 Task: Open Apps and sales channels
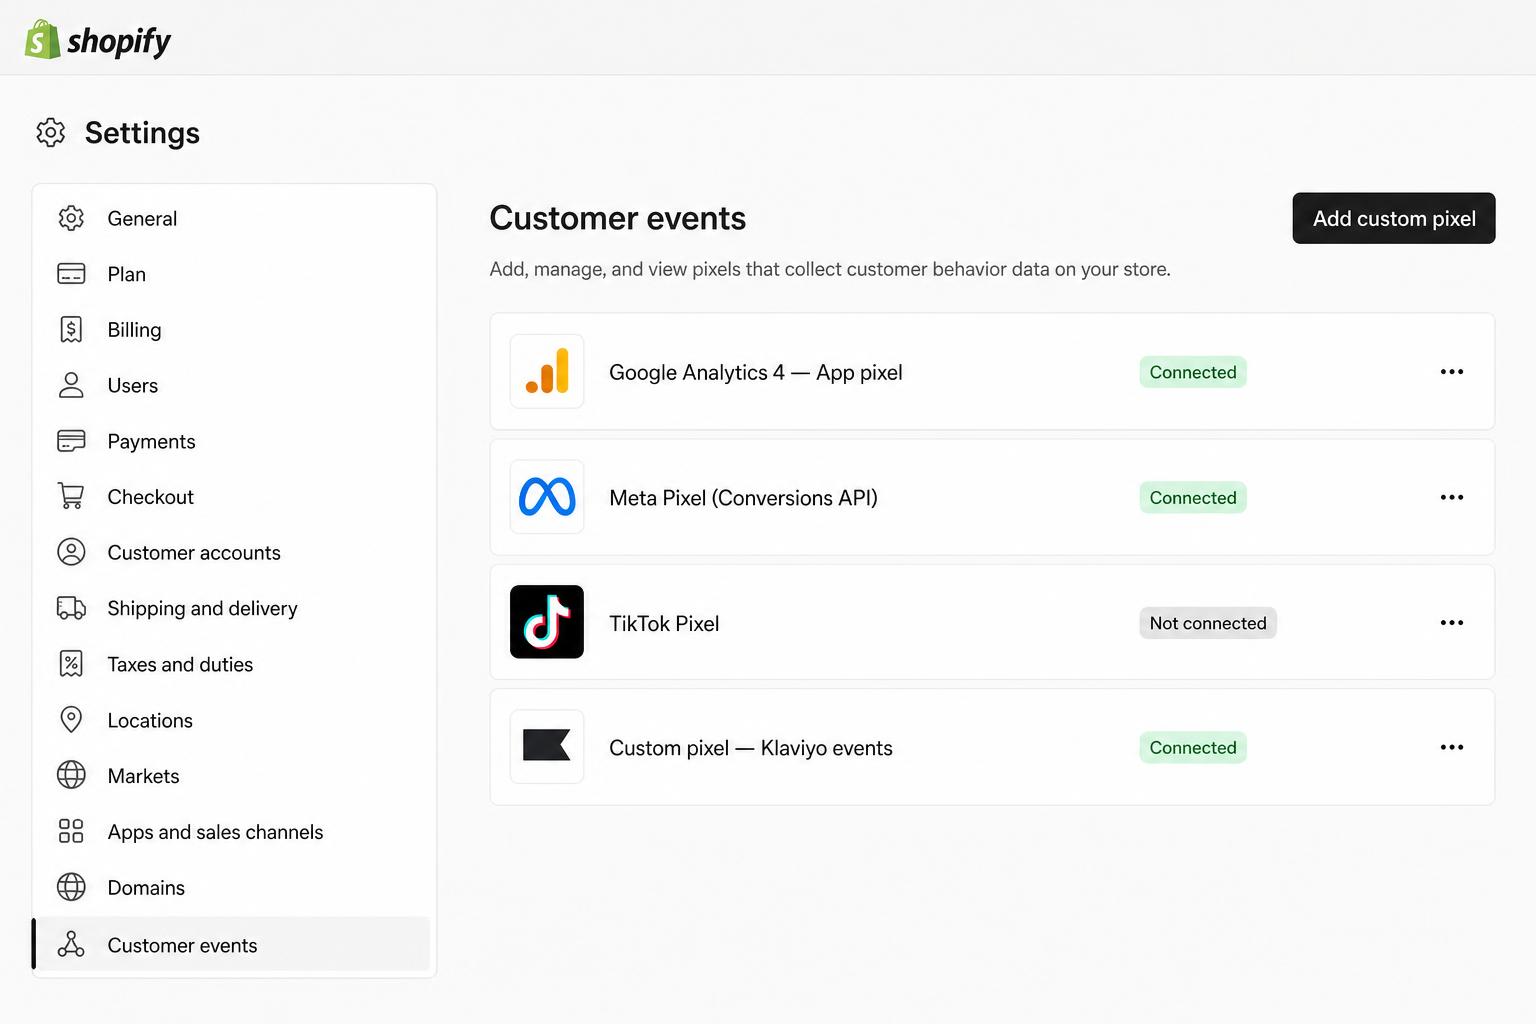coord(234,831)
